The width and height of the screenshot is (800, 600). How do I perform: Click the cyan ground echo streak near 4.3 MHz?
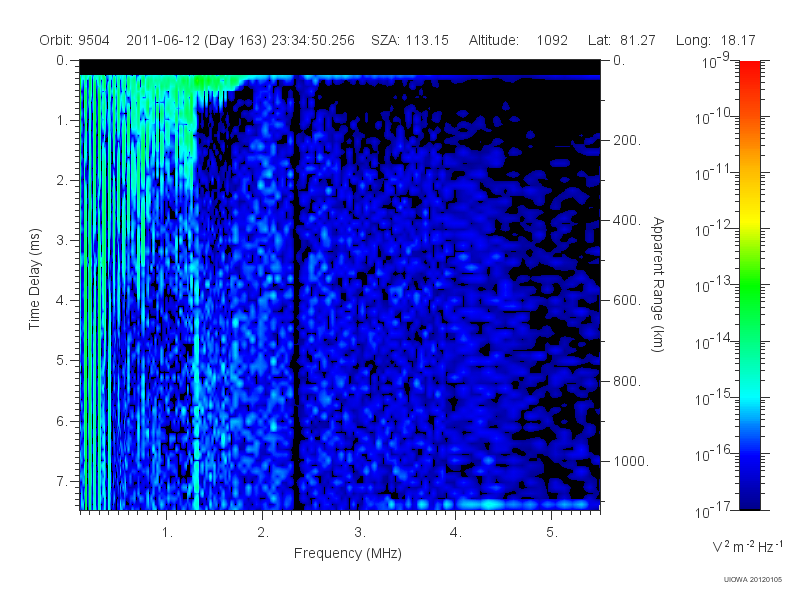(x=490, y=505)
